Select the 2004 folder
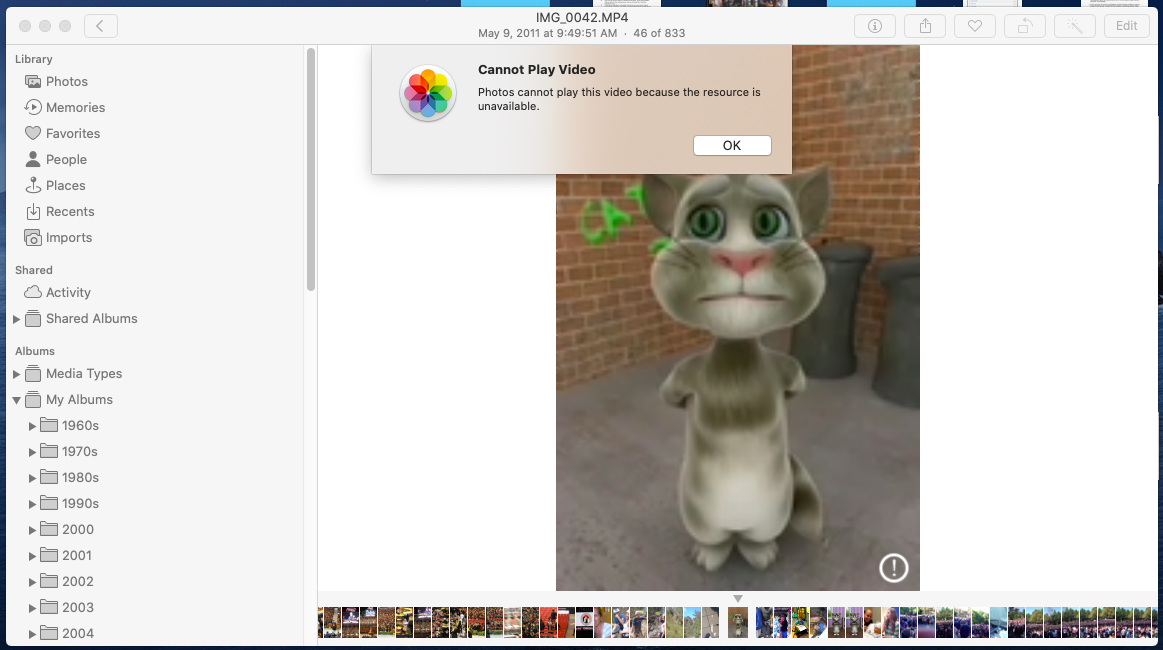This screenshot has width=1163, height=650. (78, 633)
